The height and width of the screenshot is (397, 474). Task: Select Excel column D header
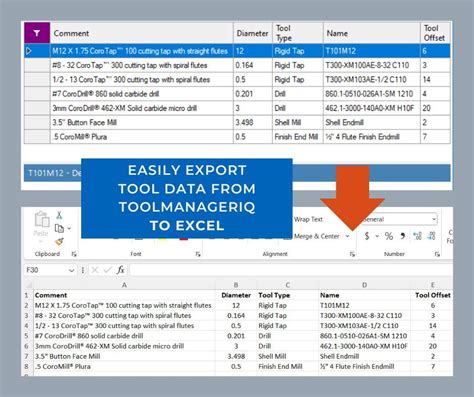pyautogui.click(x=364, y=285)
